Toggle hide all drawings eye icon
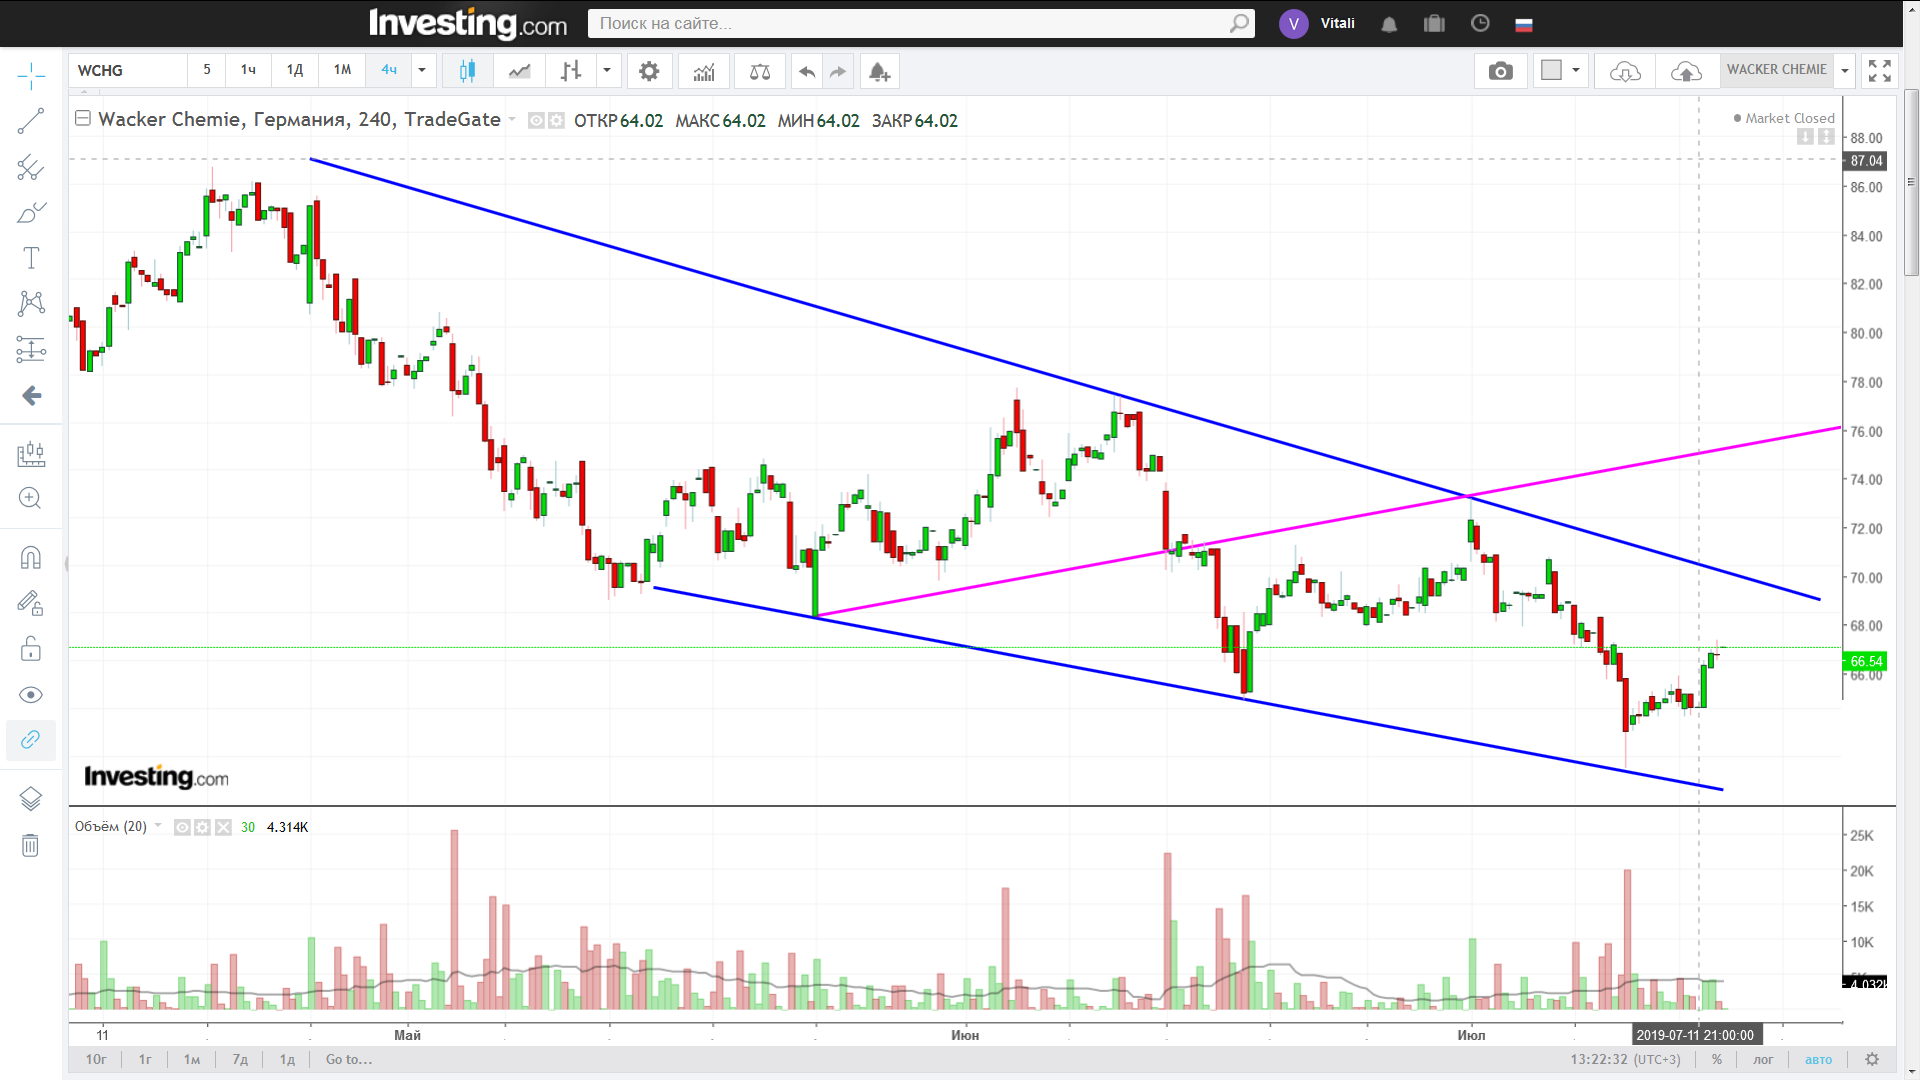This screenshot has height=1080, width=1920. pyautogui.click(x=30, y=695)
